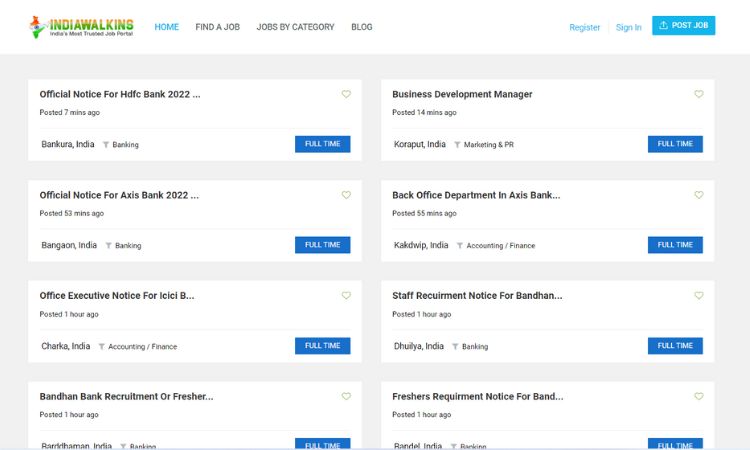This screenshot has height=450, width=750.
Task: Favorite Staff Recuirment Notice For Bandhan job
Action: tap(699, 296)
